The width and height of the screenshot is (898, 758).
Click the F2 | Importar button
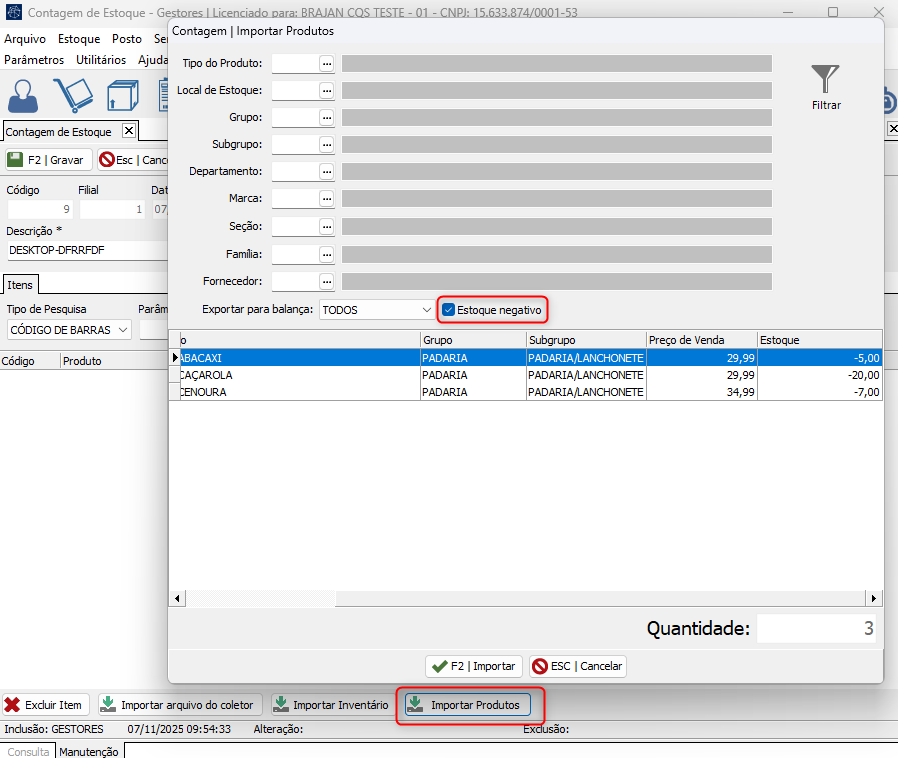[472, 666]
